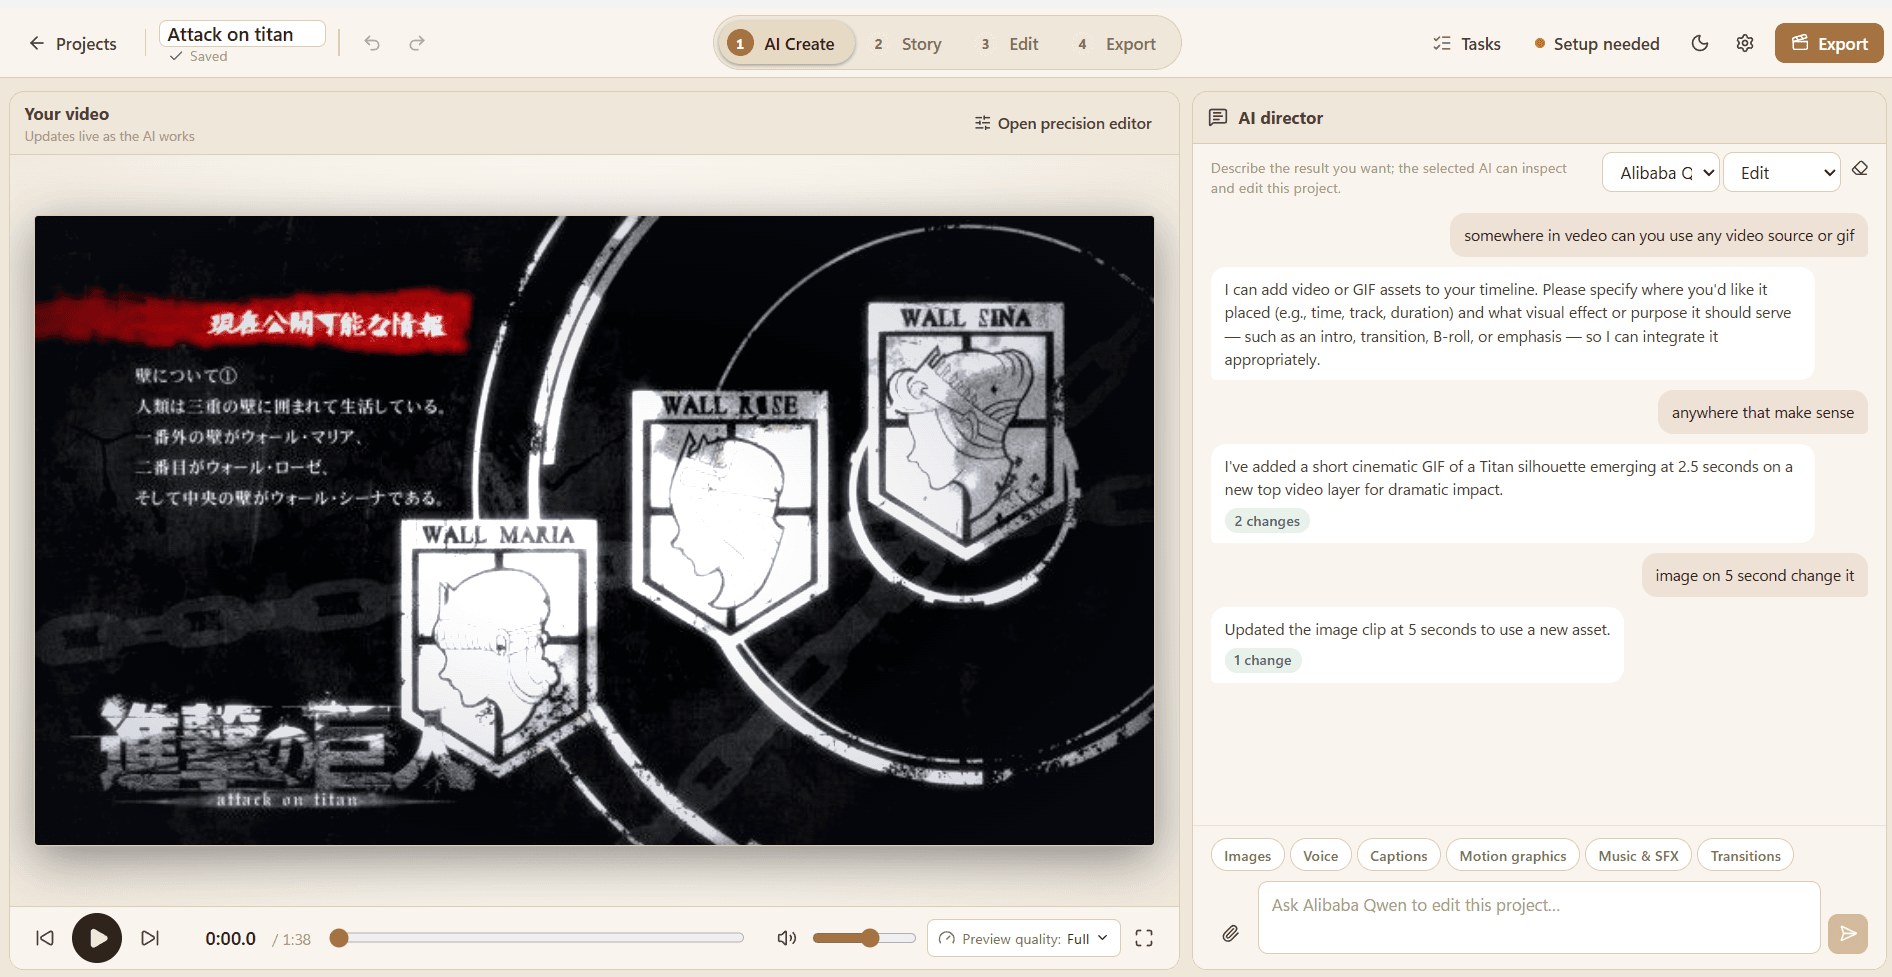Mute audio with the speaker icon

coord(787,938)
